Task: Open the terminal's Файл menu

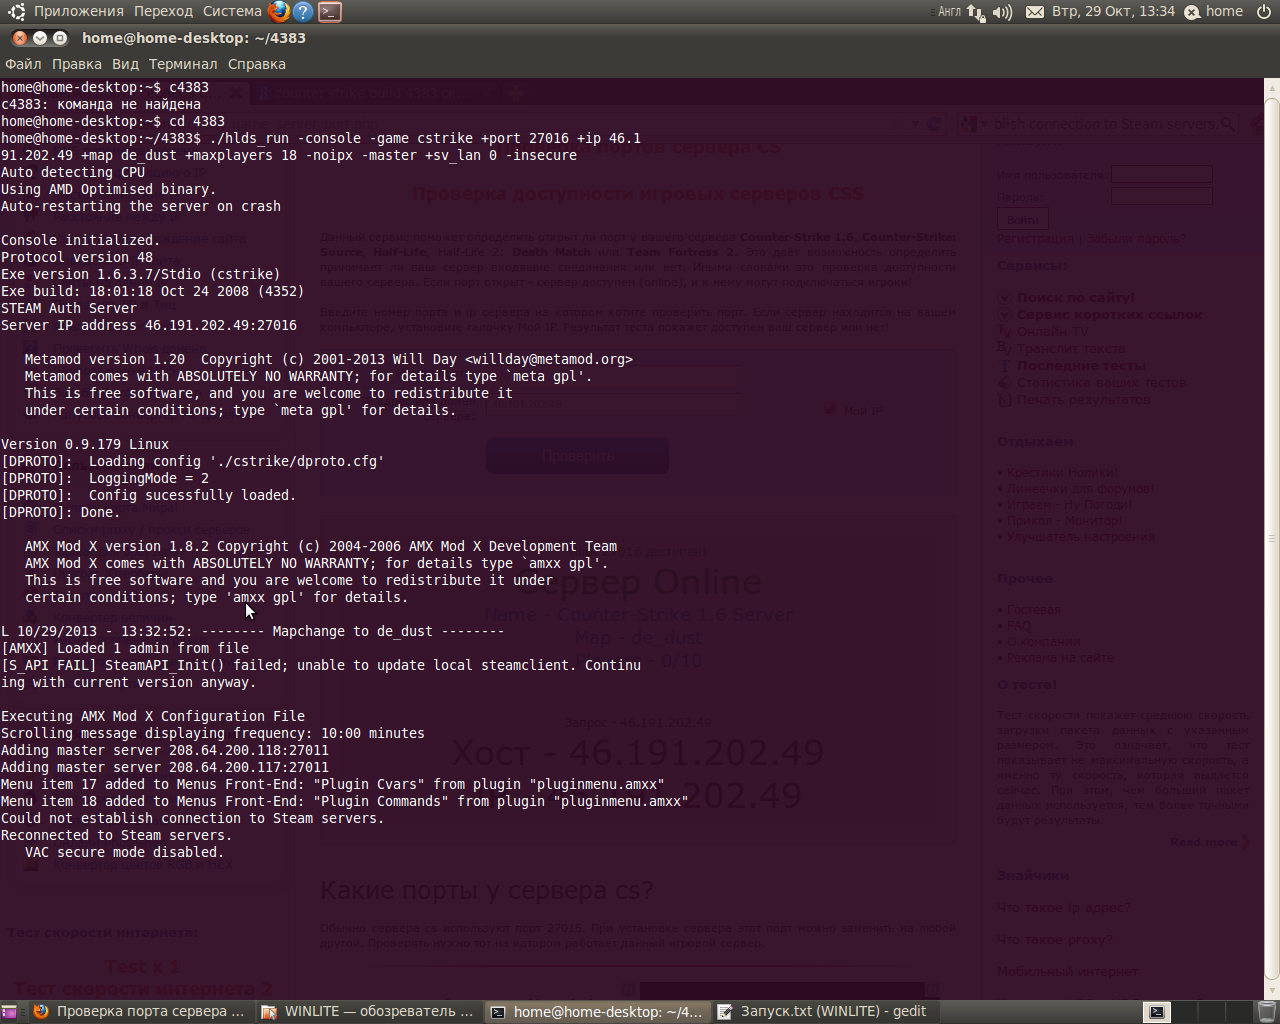Action: click(23, 64)
